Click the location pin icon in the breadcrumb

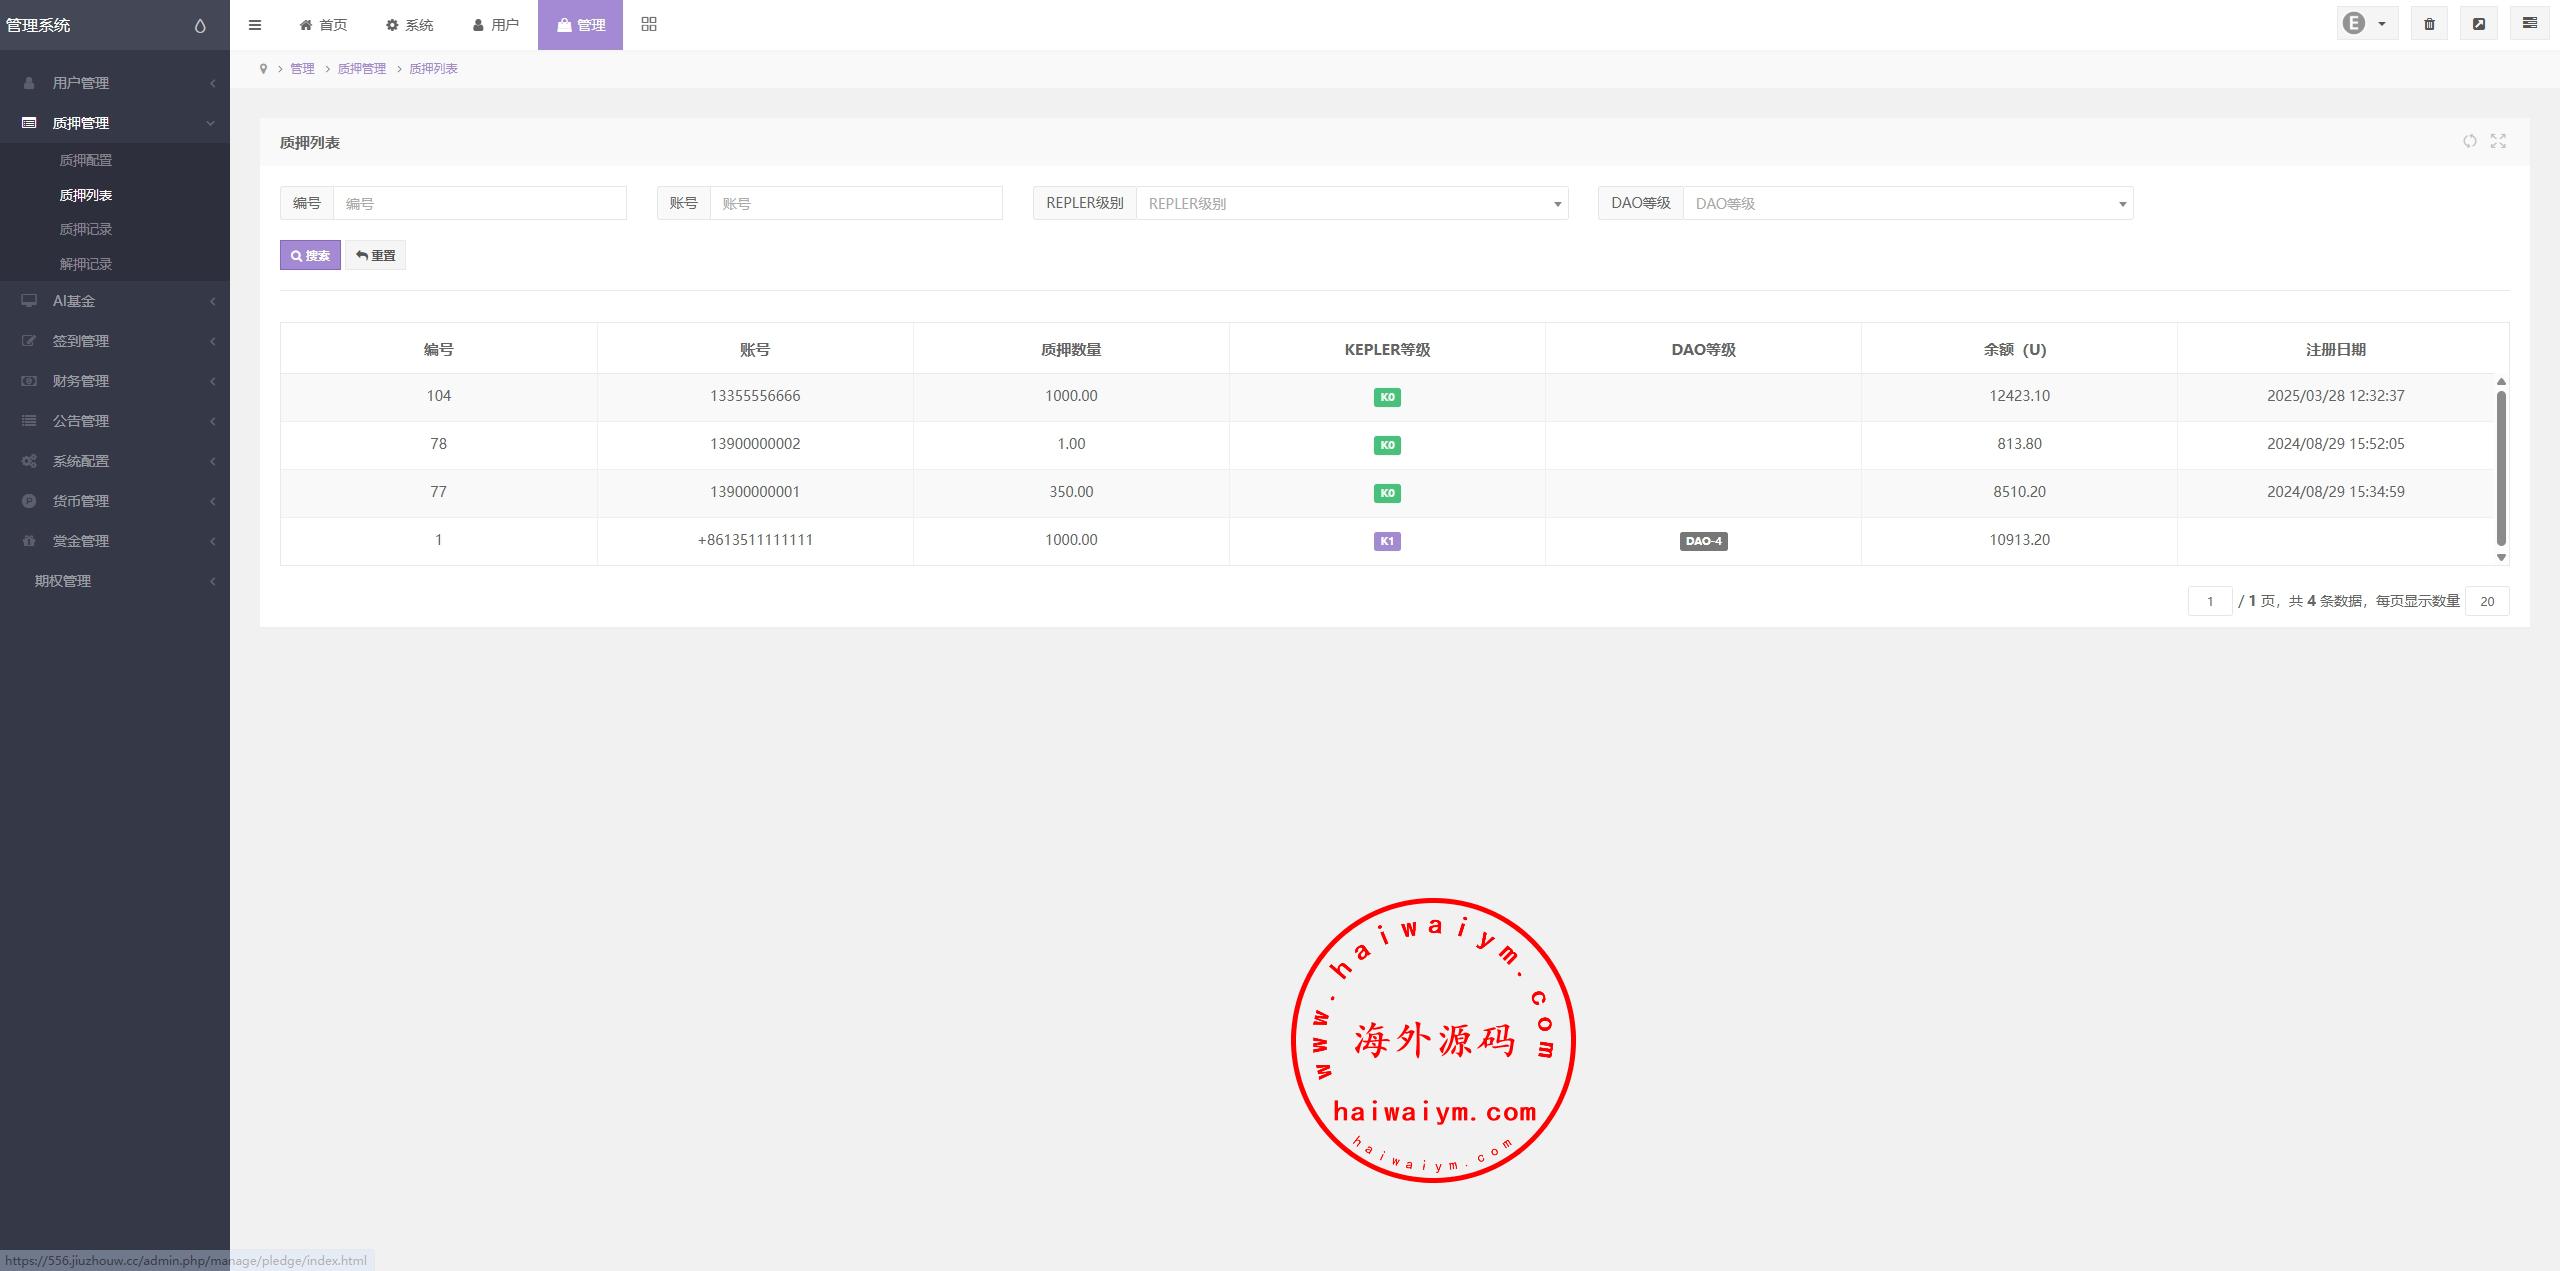(263, 69)
